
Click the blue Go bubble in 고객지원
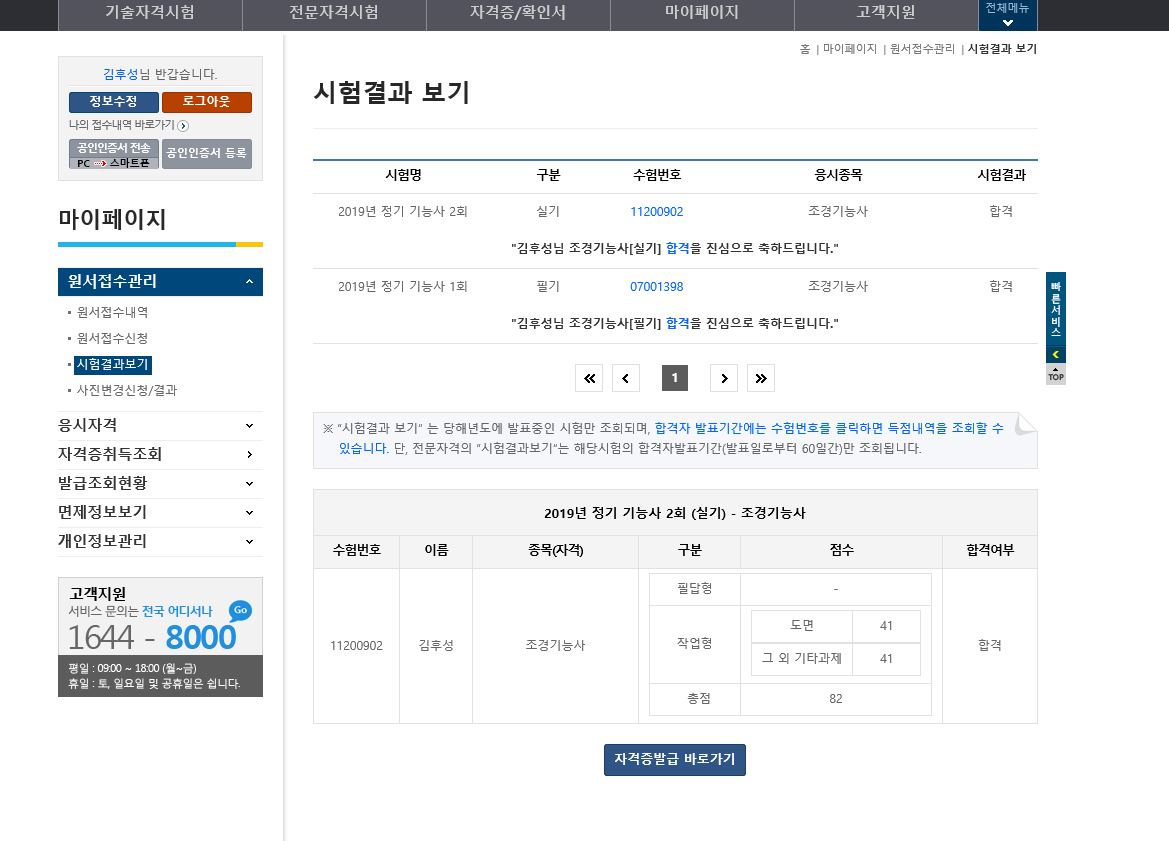[239, 610]
